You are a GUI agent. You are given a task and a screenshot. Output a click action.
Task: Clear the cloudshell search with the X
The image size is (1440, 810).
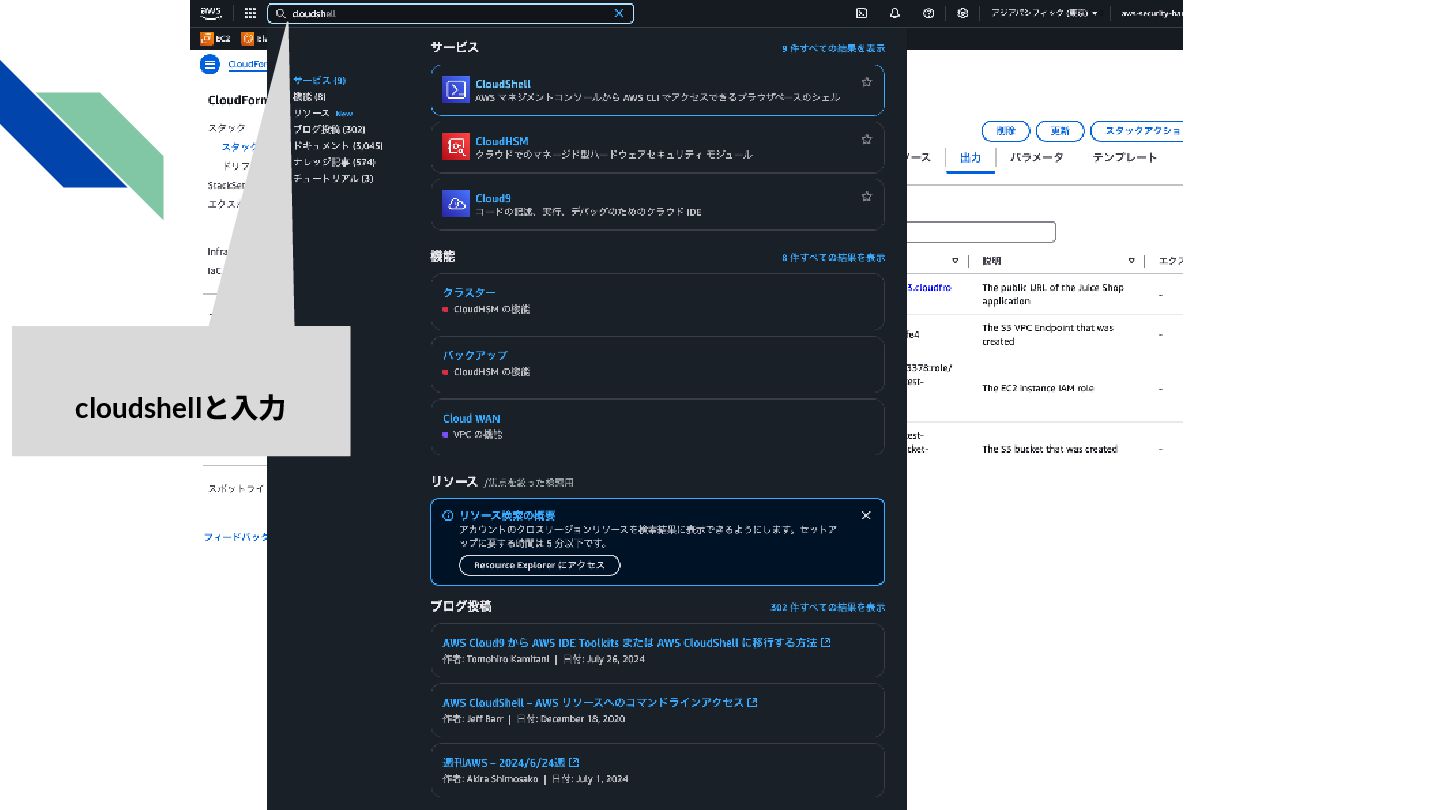coord(619,14)
